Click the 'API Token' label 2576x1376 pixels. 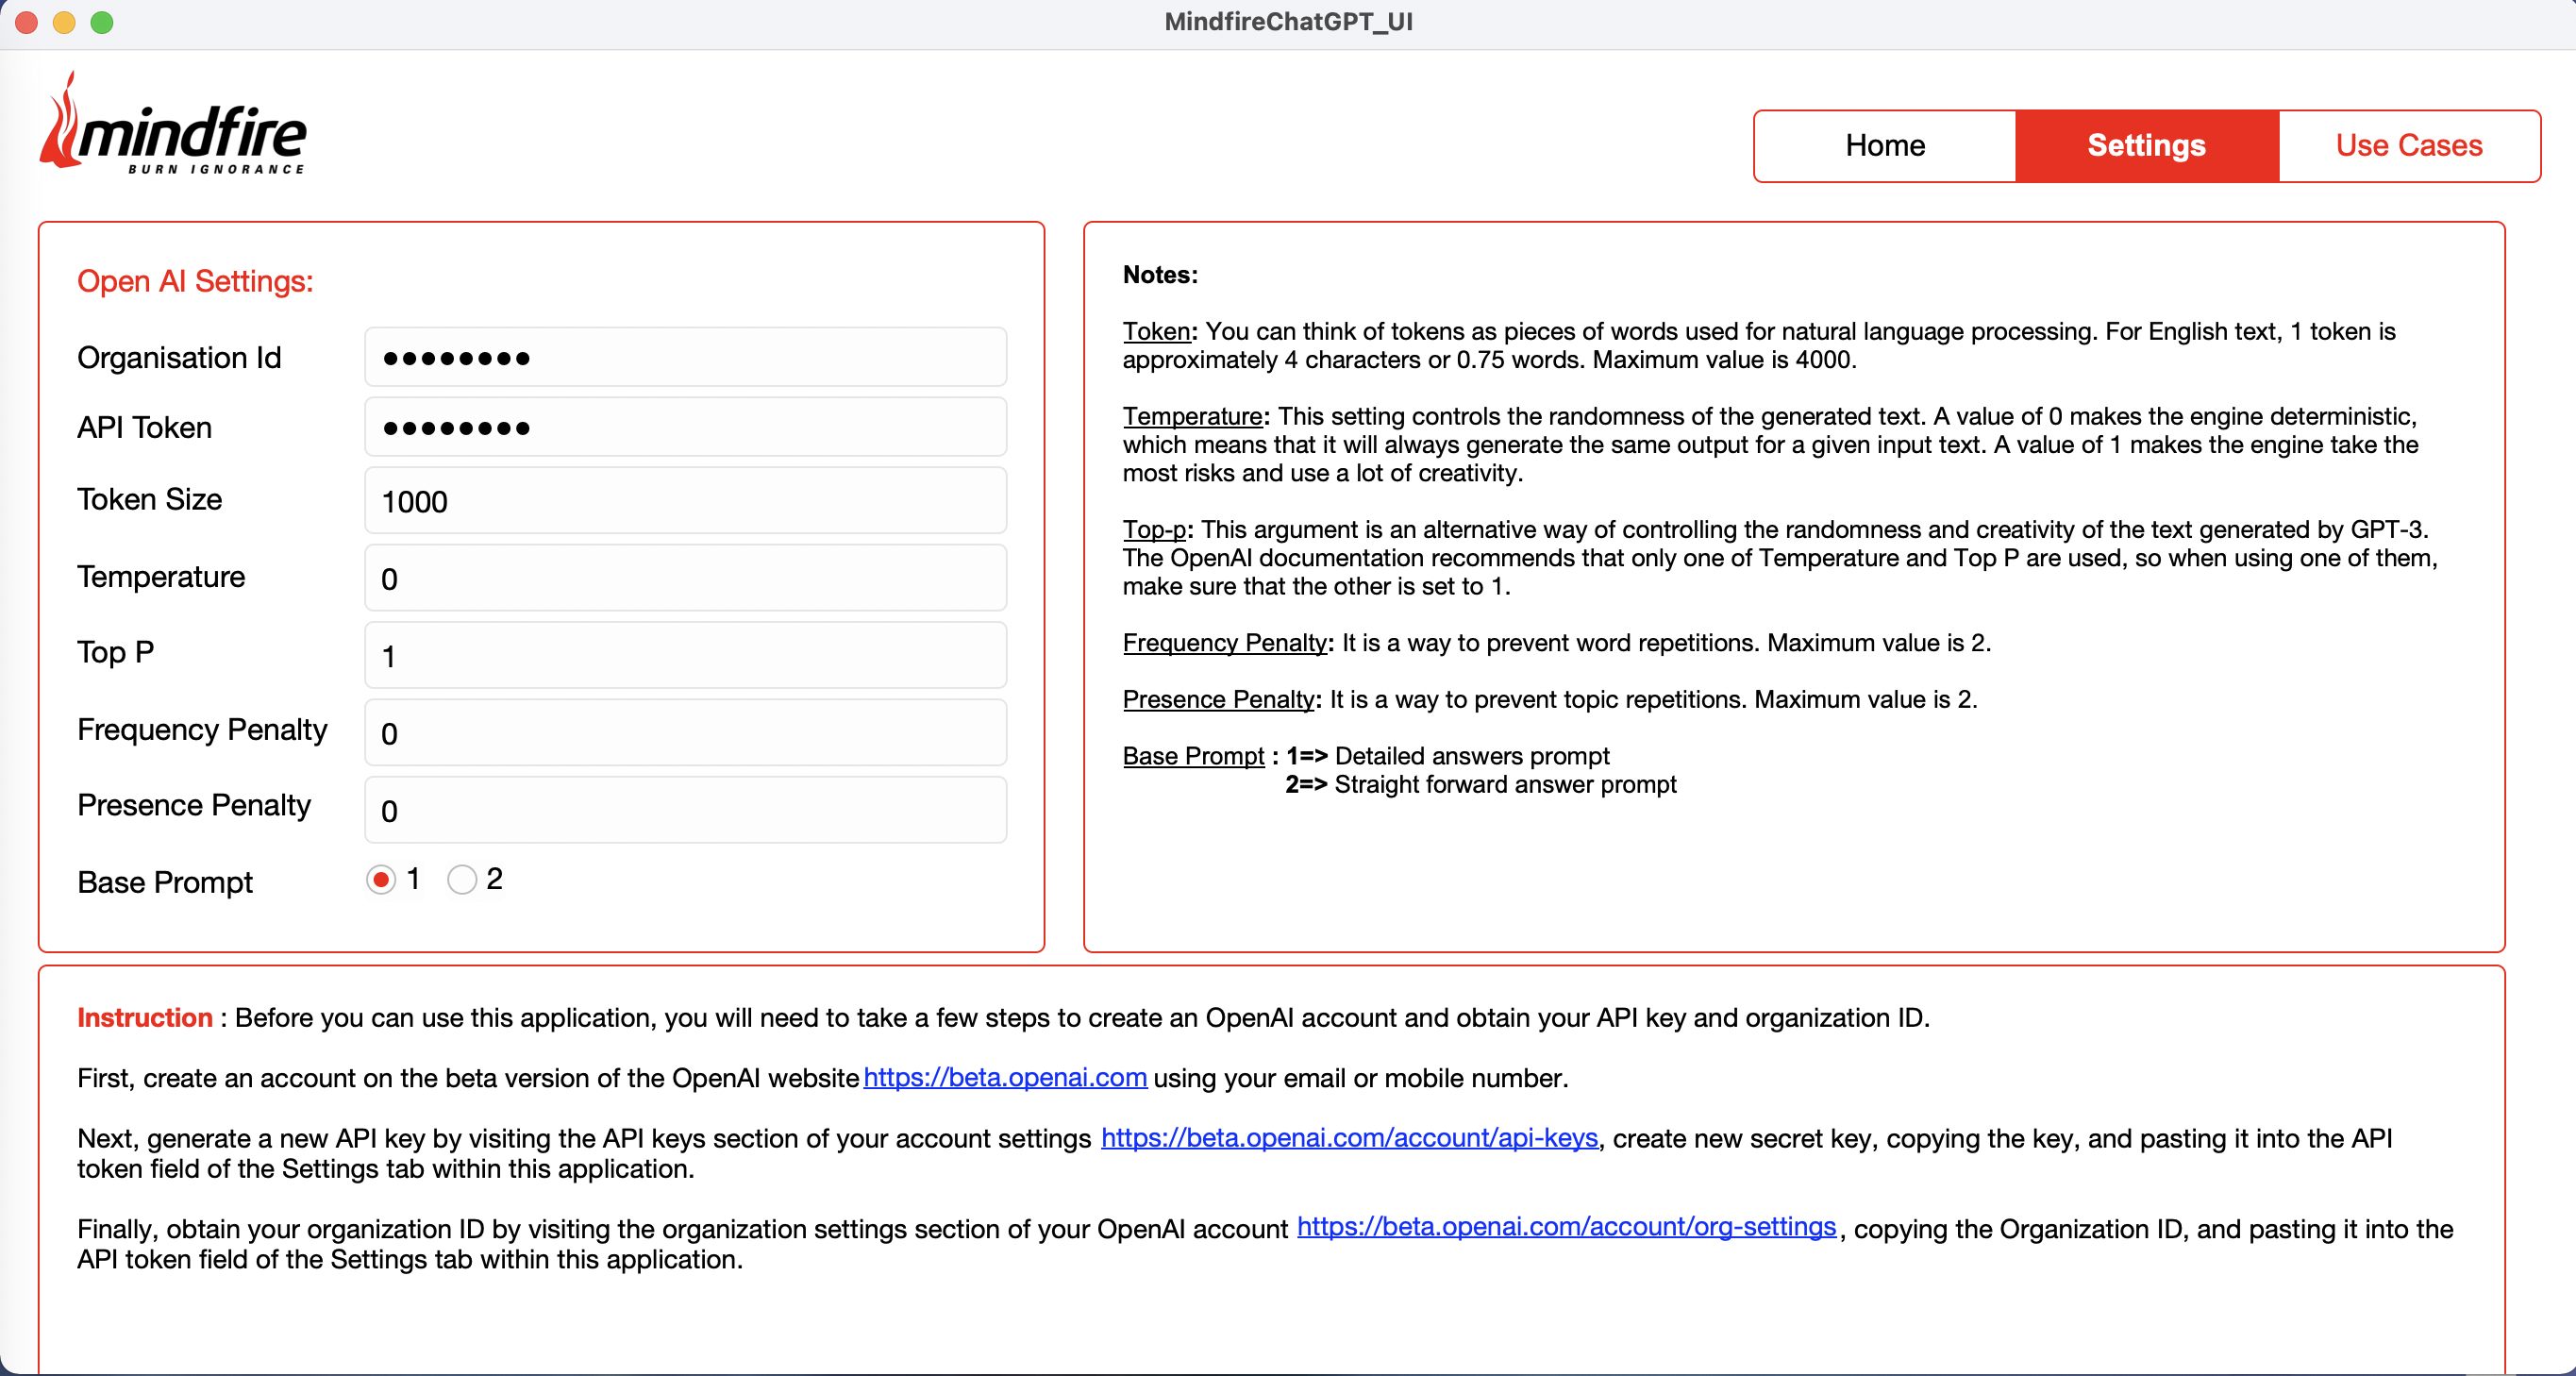click(x=145, y=428)
